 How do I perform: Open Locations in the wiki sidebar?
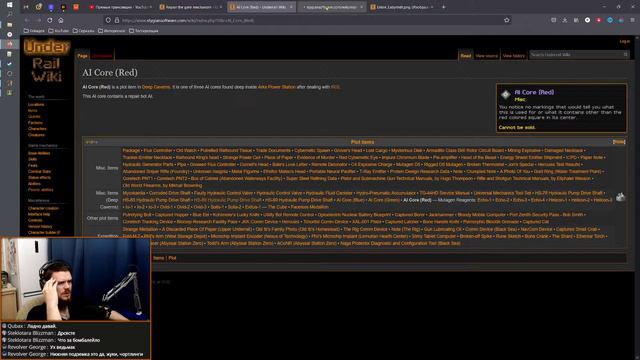36,104
